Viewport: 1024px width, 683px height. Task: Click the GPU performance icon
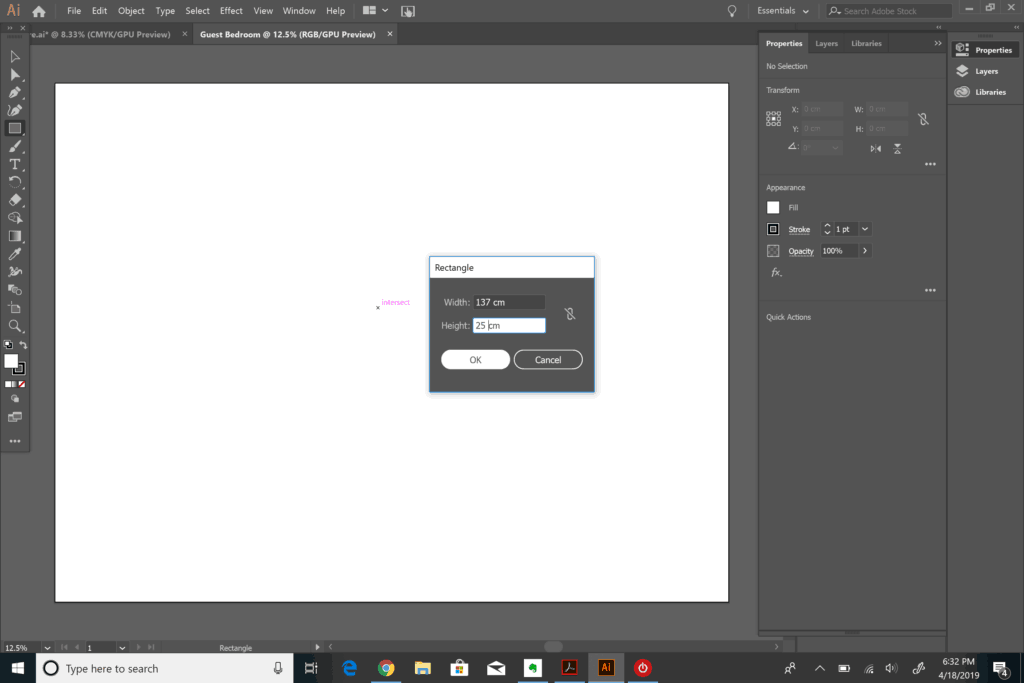408,11
